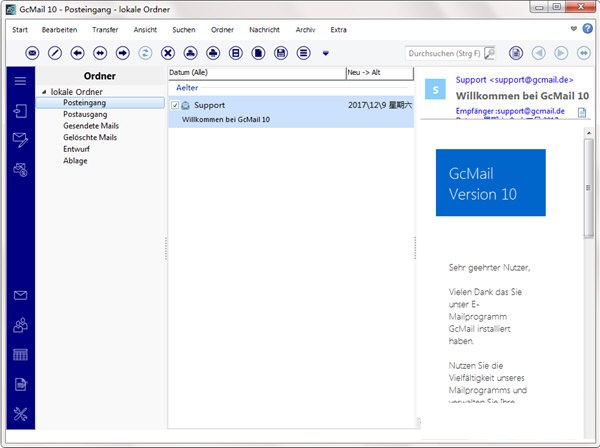Click the sidebar receive mail arrow icon
Viewport: 600px width, 448px height.
pos(20,111)
